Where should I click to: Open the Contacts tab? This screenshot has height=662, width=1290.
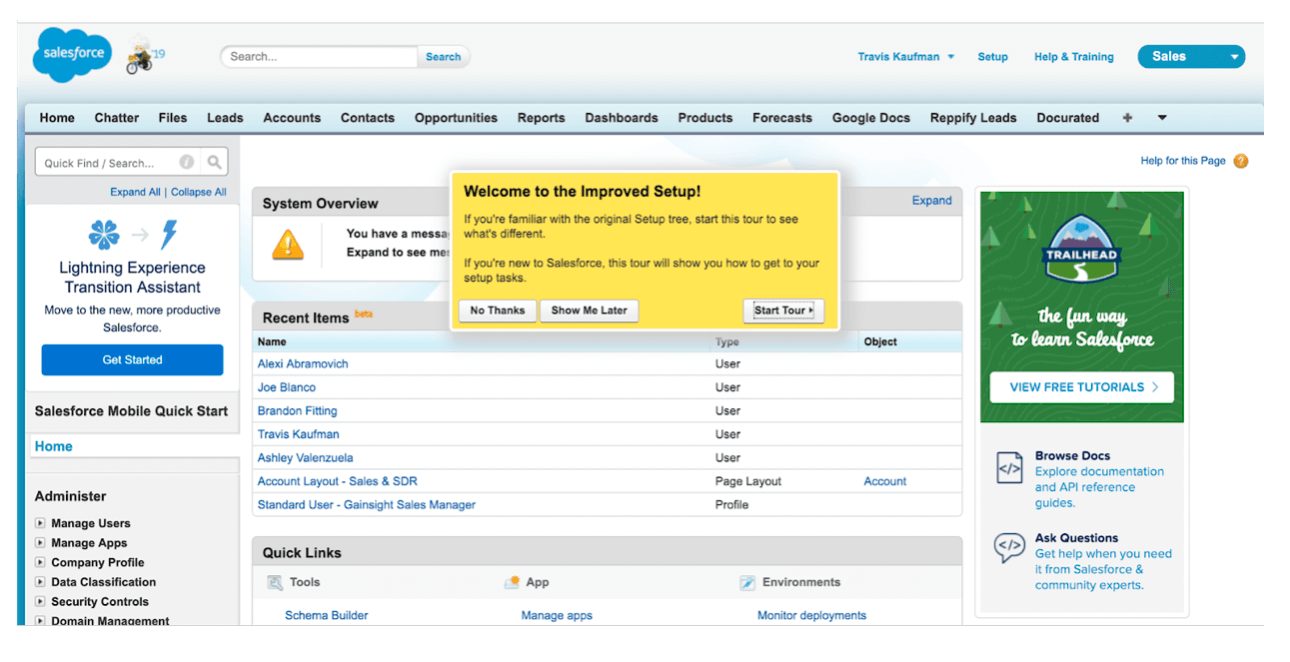pyautogui.click(x=367, y=118)
